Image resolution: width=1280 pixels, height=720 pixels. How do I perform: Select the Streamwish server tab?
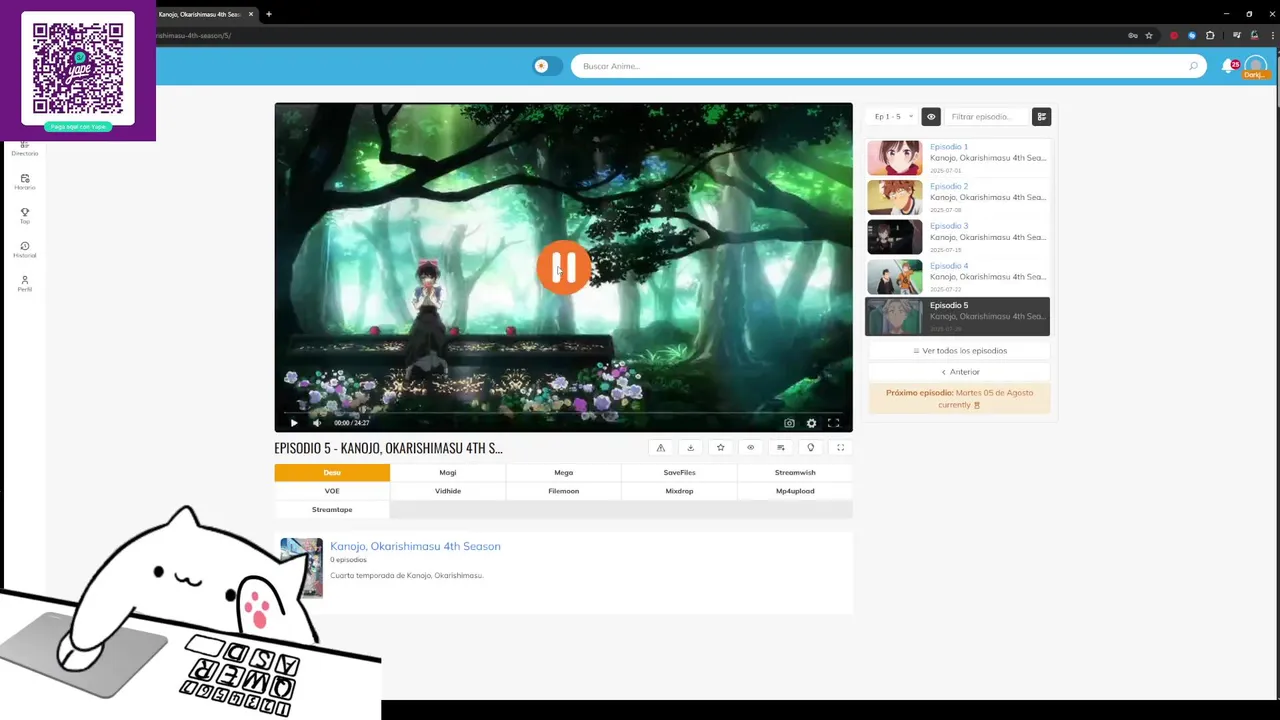click(795, 473)
